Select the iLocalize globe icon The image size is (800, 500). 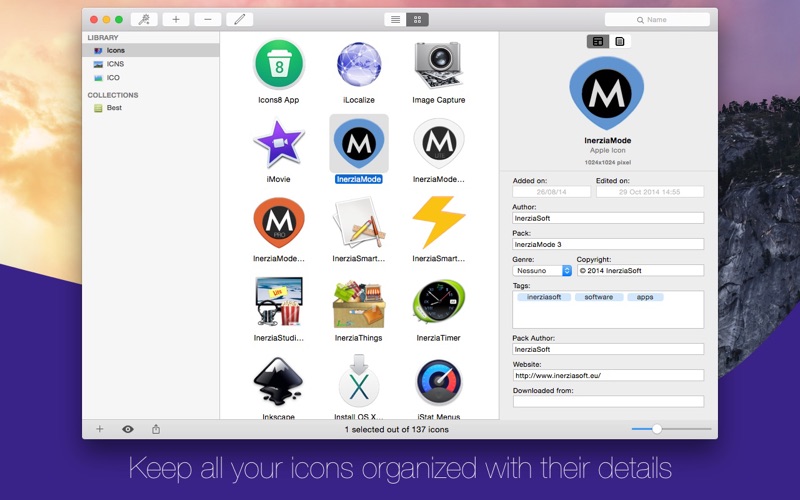[x=359, y=64]
